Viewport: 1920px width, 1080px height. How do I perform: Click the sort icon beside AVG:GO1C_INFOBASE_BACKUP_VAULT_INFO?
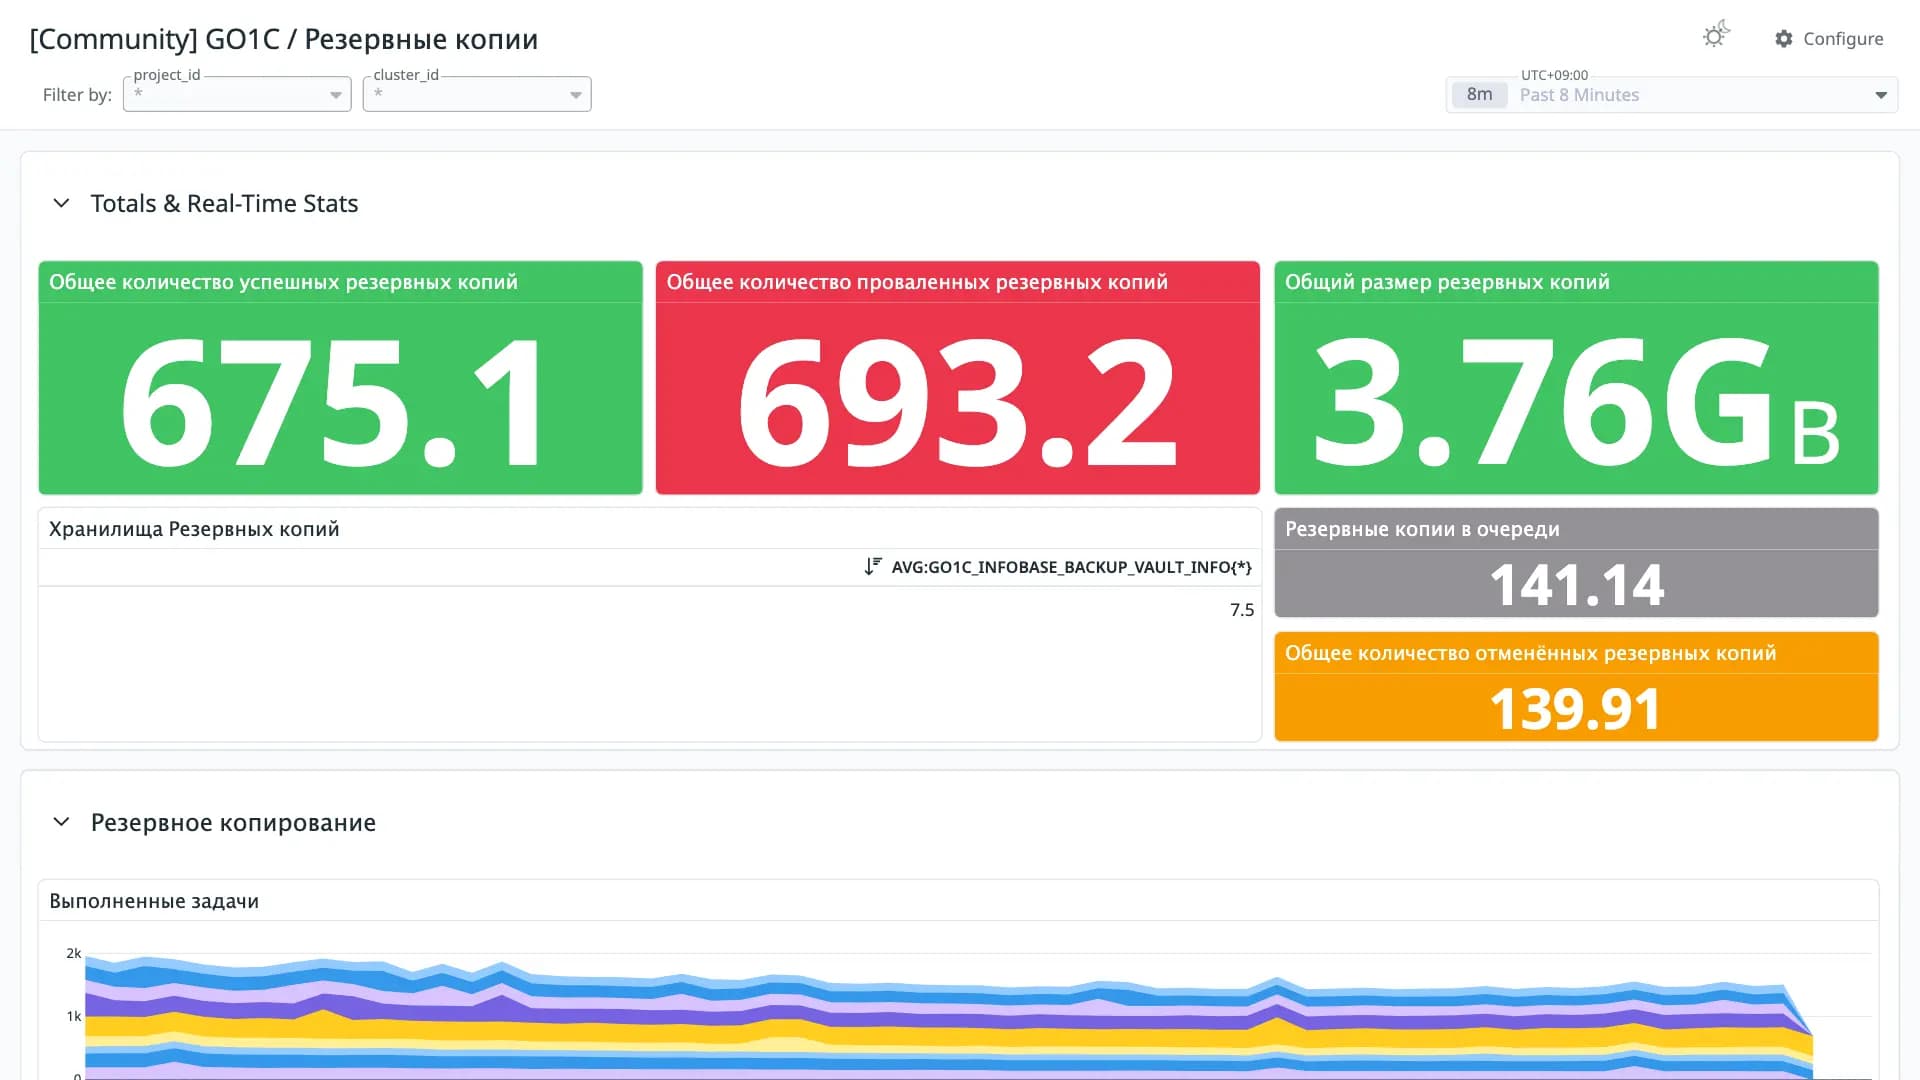coord(873,567)
